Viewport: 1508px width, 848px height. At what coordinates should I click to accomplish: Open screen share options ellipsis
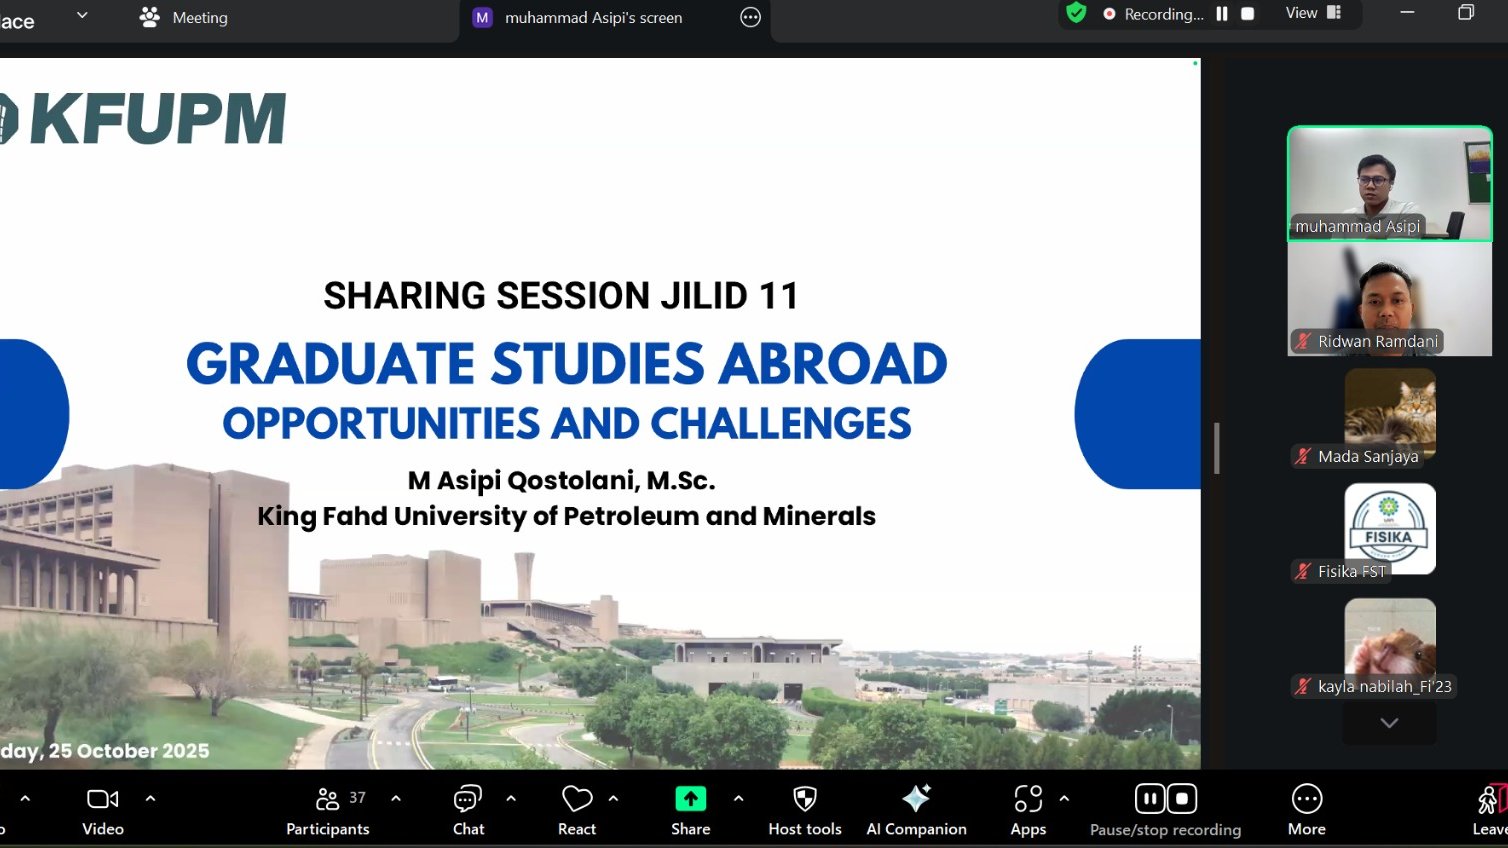[x=750, y=18]
